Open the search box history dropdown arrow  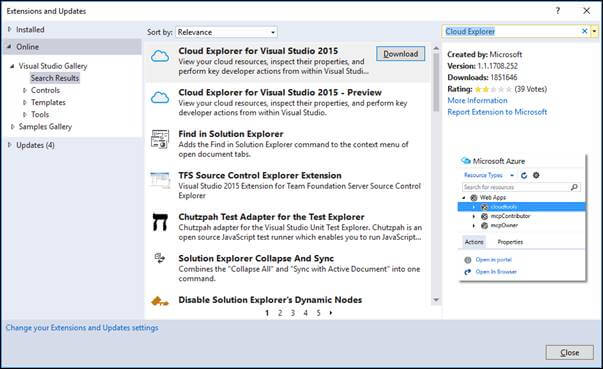pyautogui.click(x=595, y=31)
